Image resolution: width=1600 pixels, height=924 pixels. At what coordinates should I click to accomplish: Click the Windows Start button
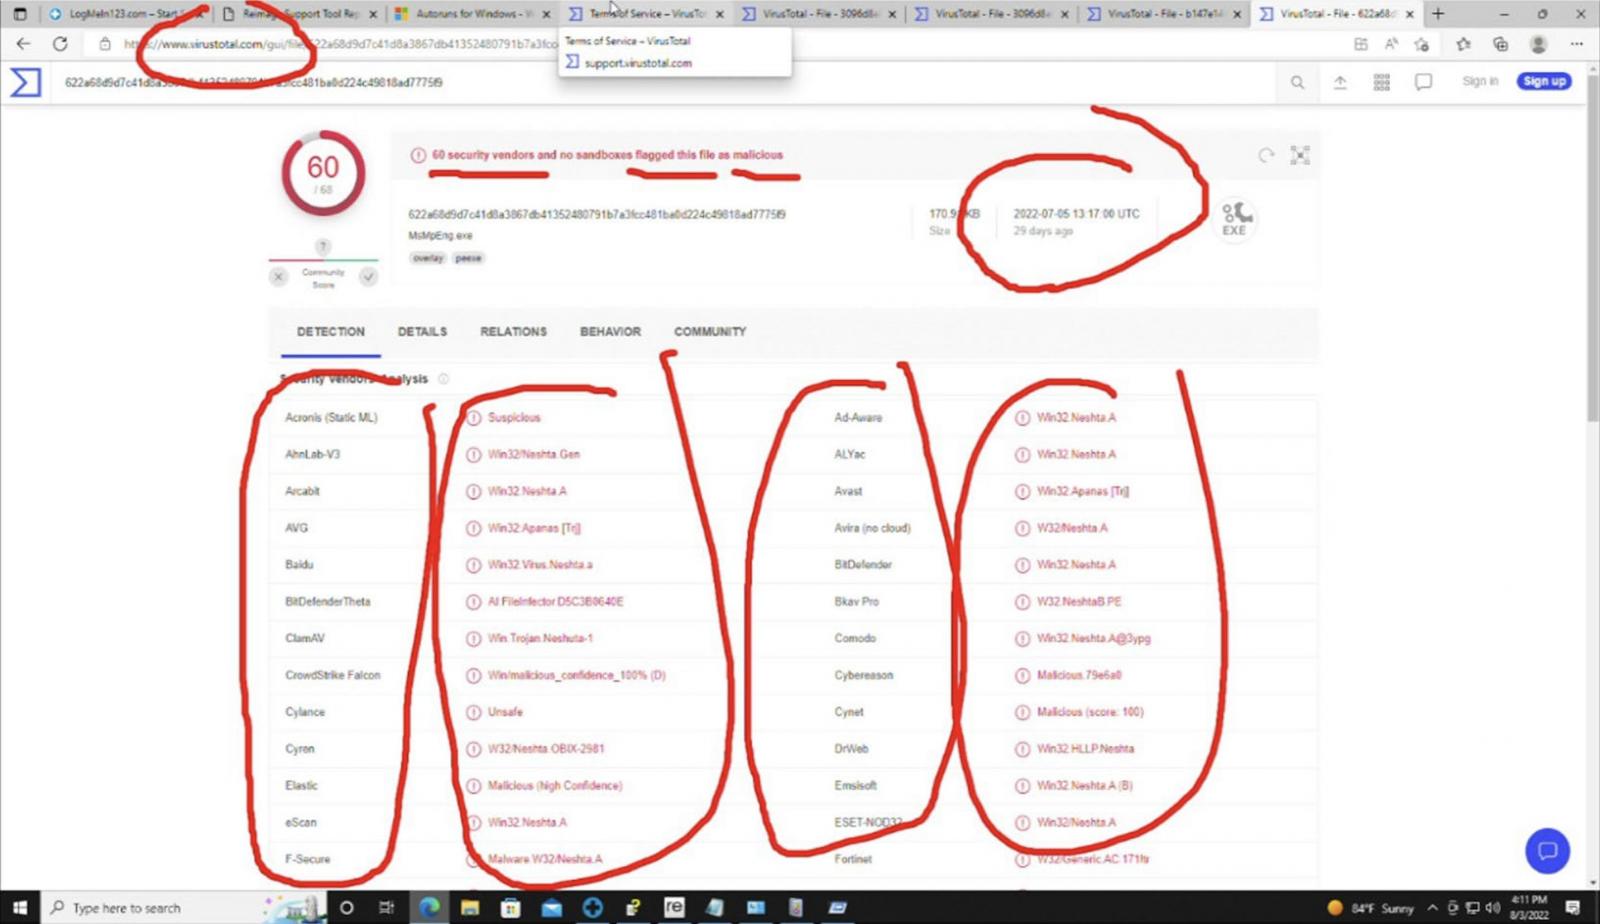point(19,907)
